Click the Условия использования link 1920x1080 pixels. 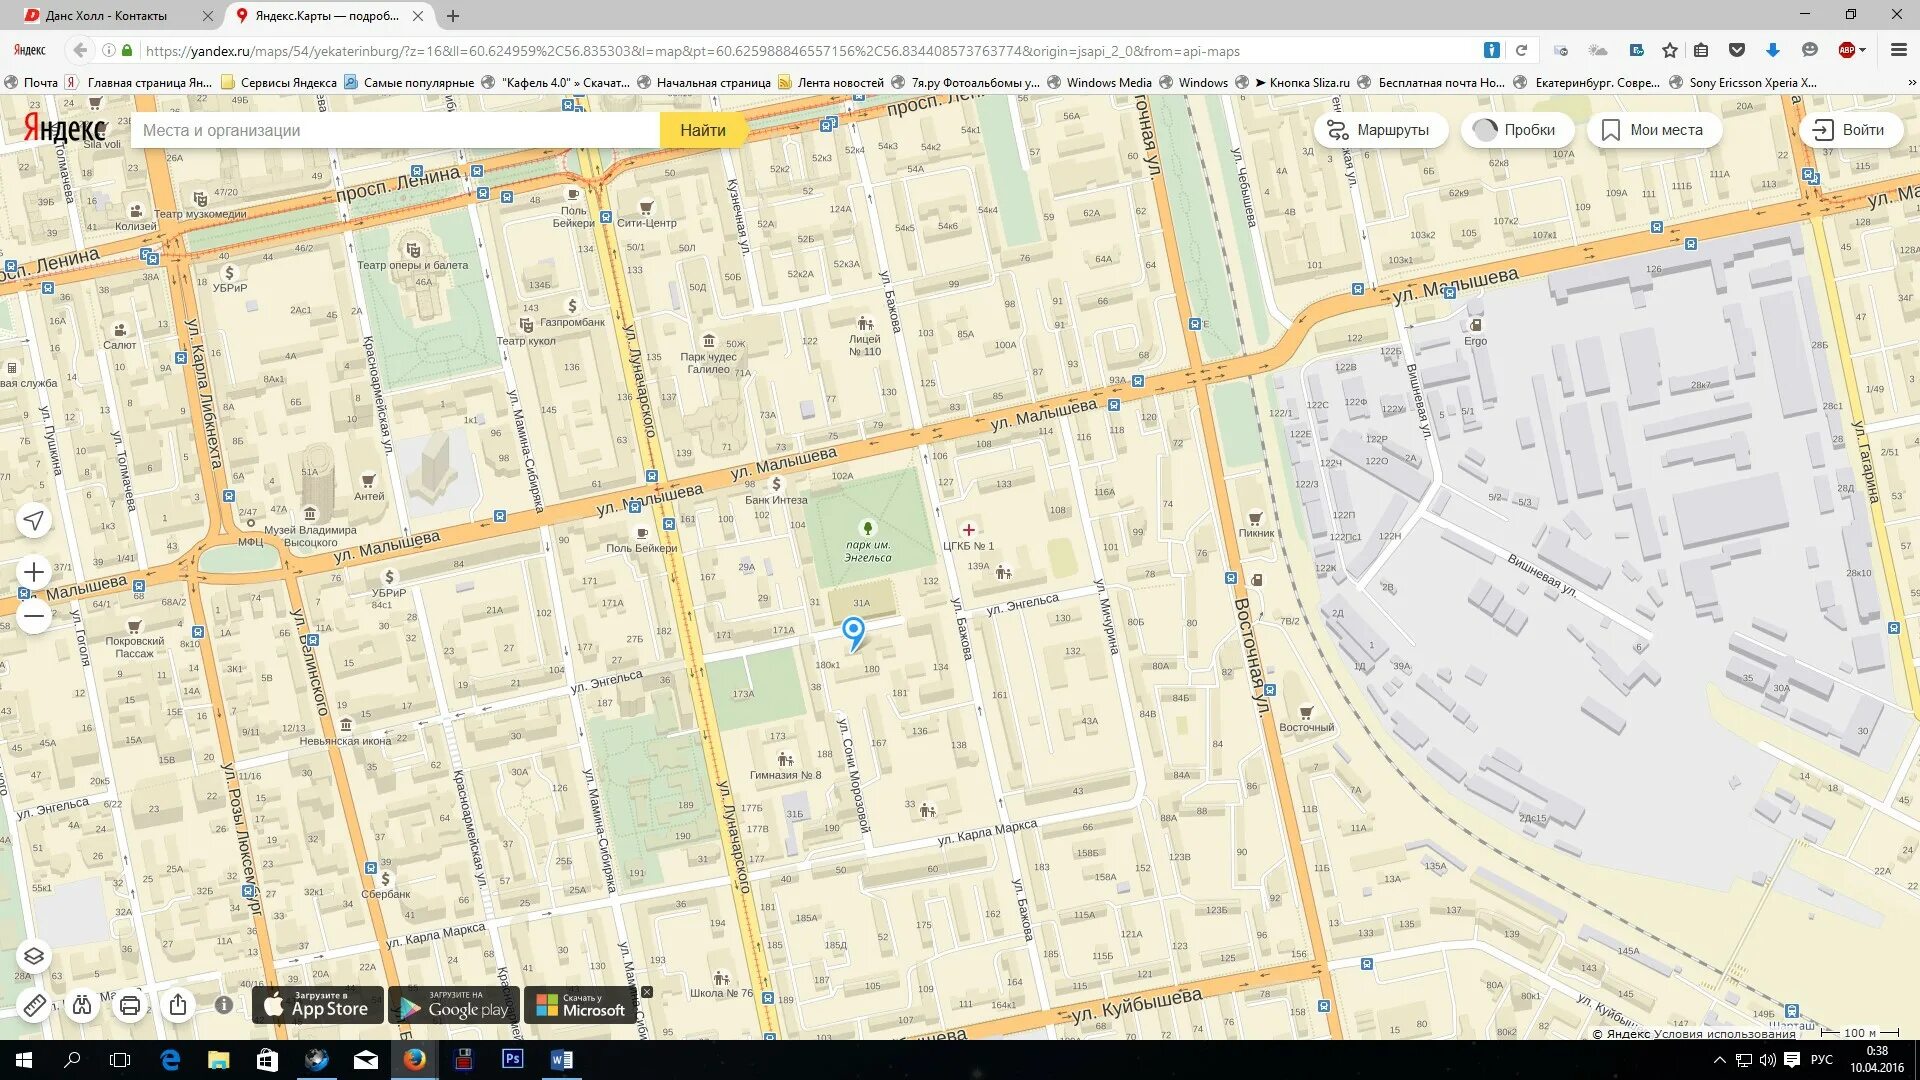point(1725,1034)
